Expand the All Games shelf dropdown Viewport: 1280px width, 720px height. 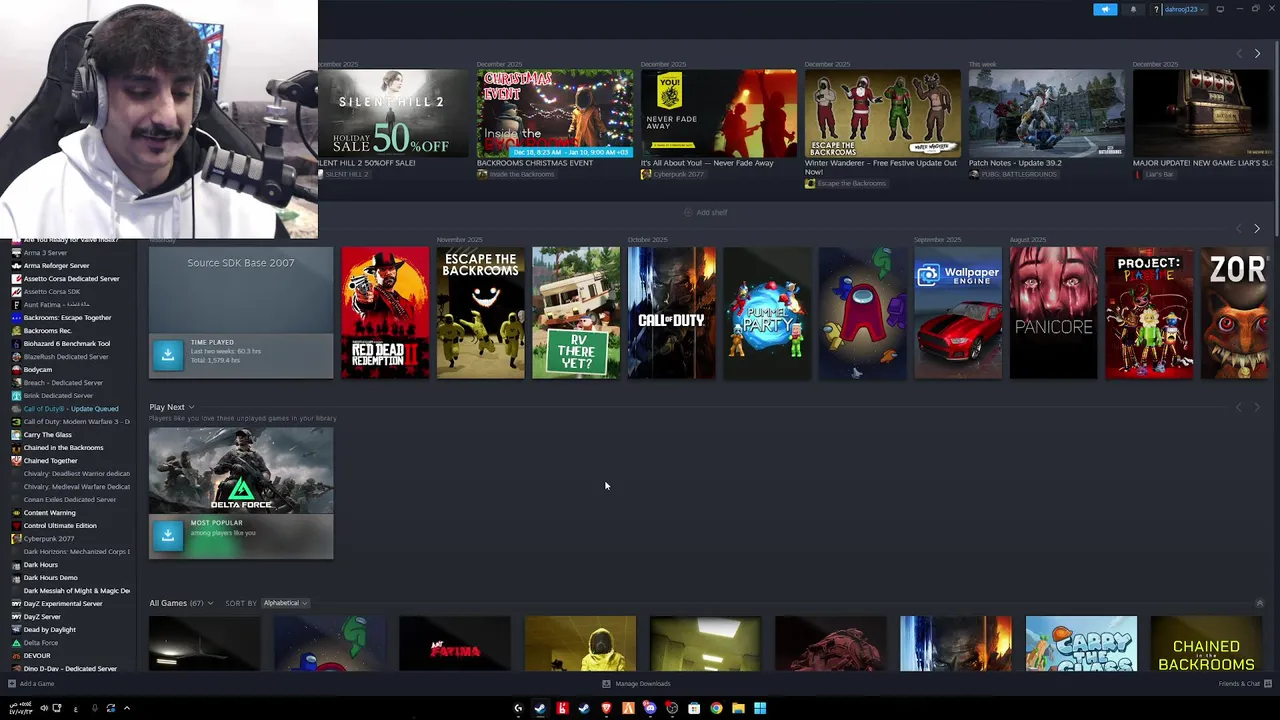pyautogui.click(x=211, y=603)
